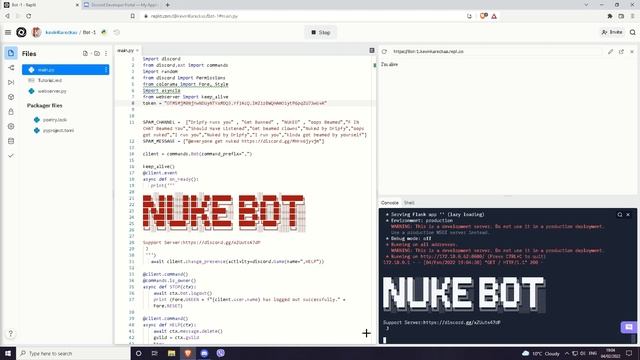This screenshot has height=360, width=640.
Task: Open the Debugger sidebar tool
Action: (x=11, y=82)
